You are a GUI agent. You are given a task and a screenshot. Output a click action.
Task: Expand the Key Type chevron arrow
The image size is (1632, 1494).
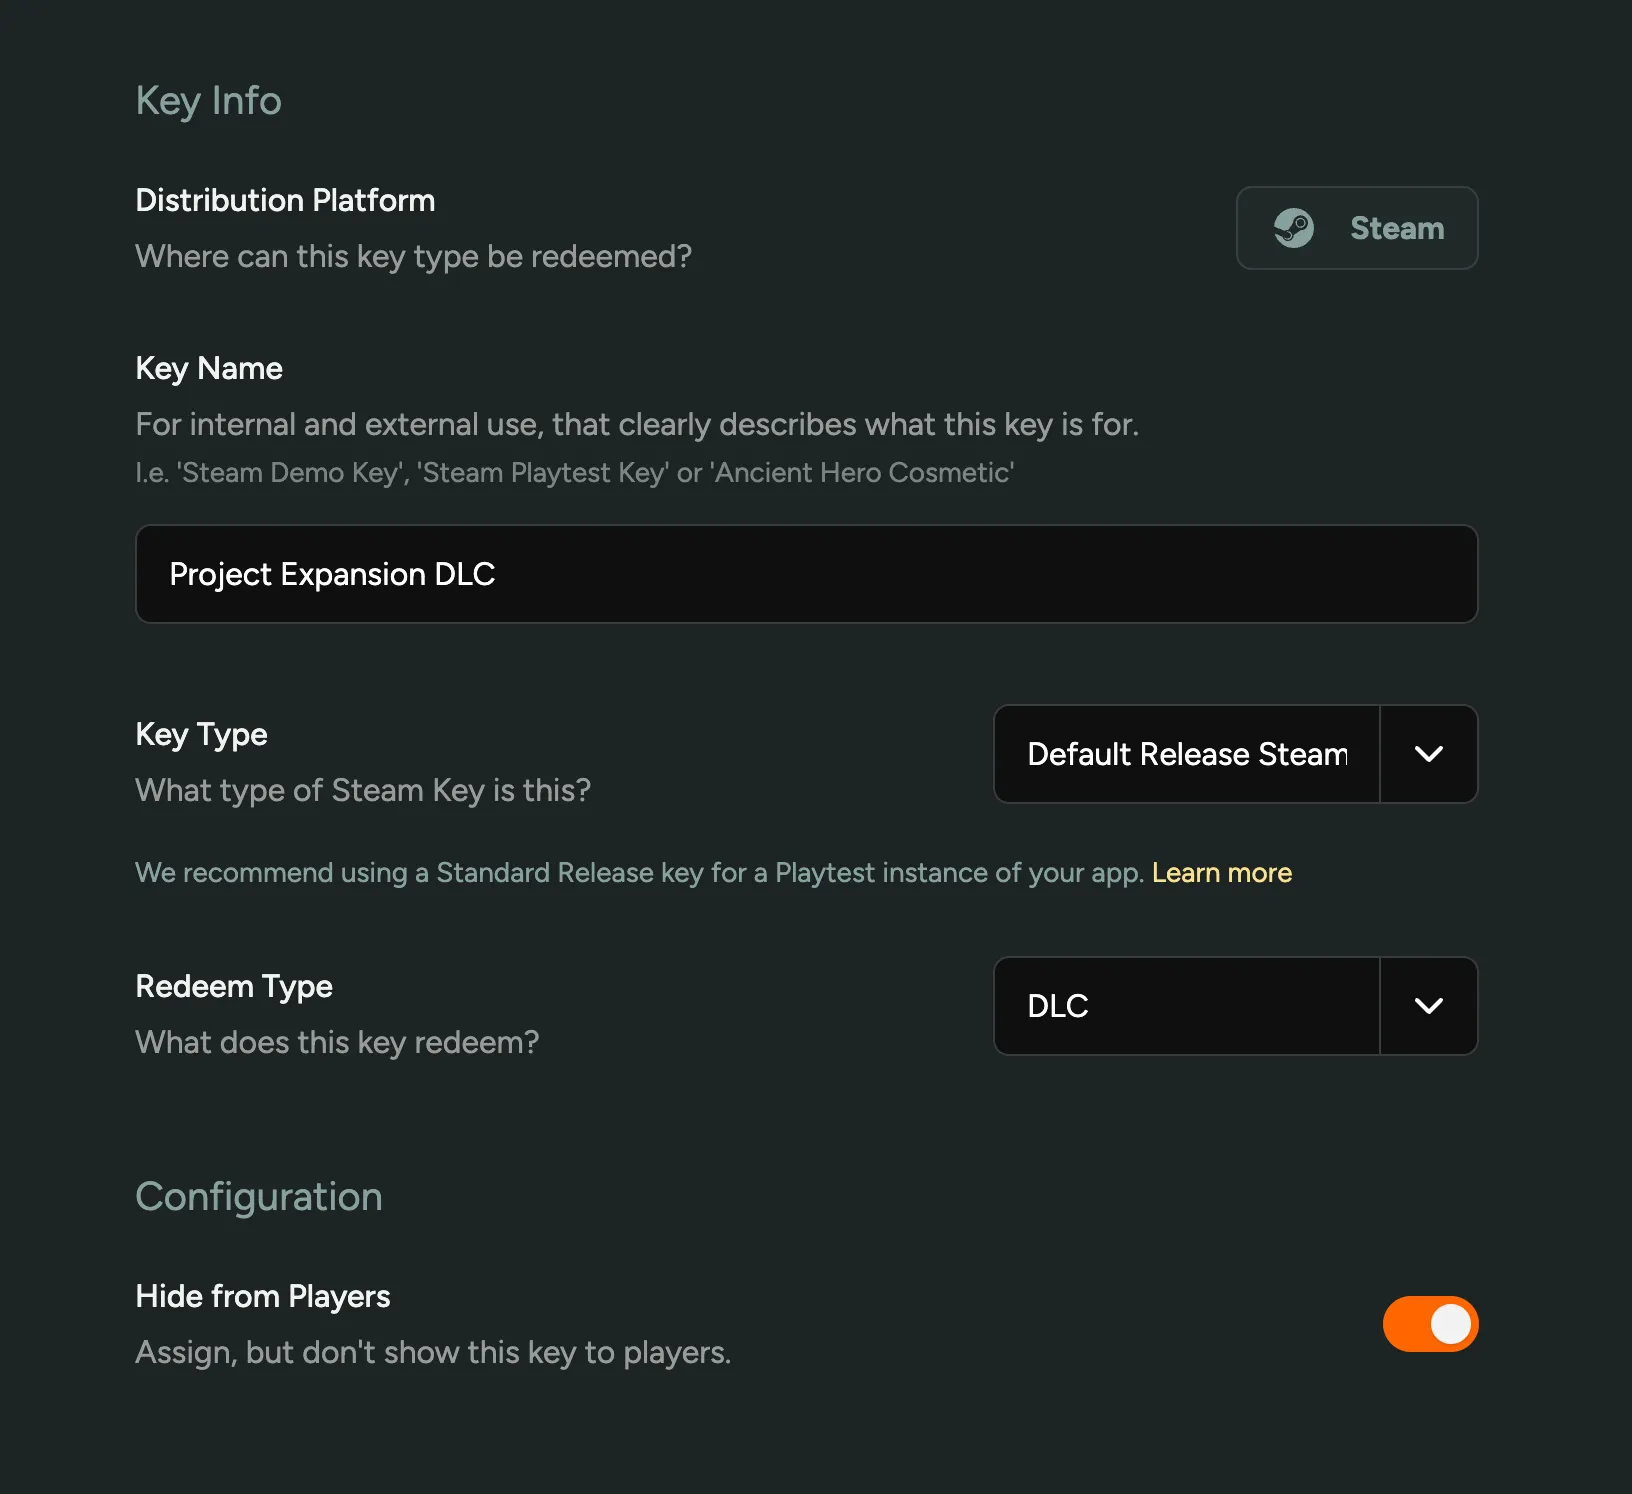tap(1428, 754)
